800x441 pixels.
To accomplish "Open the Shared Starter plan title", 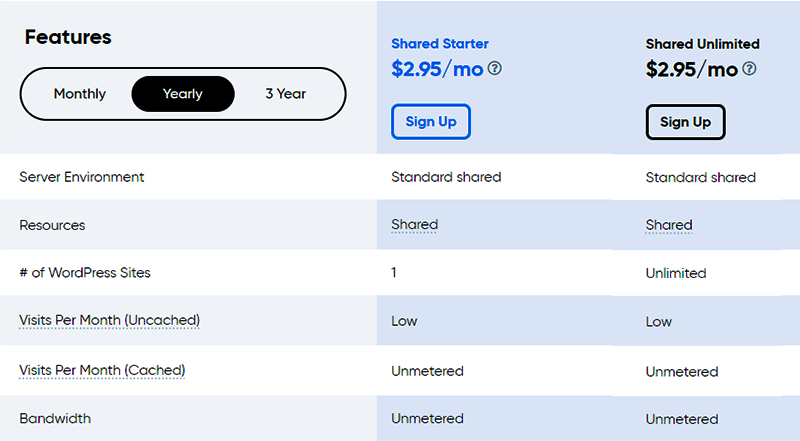I will (x=440, y=44).
